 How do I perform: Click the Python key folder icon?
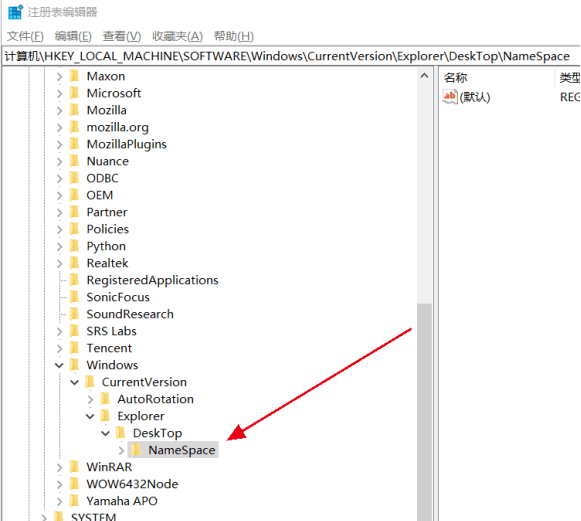(x=74, y=246)
